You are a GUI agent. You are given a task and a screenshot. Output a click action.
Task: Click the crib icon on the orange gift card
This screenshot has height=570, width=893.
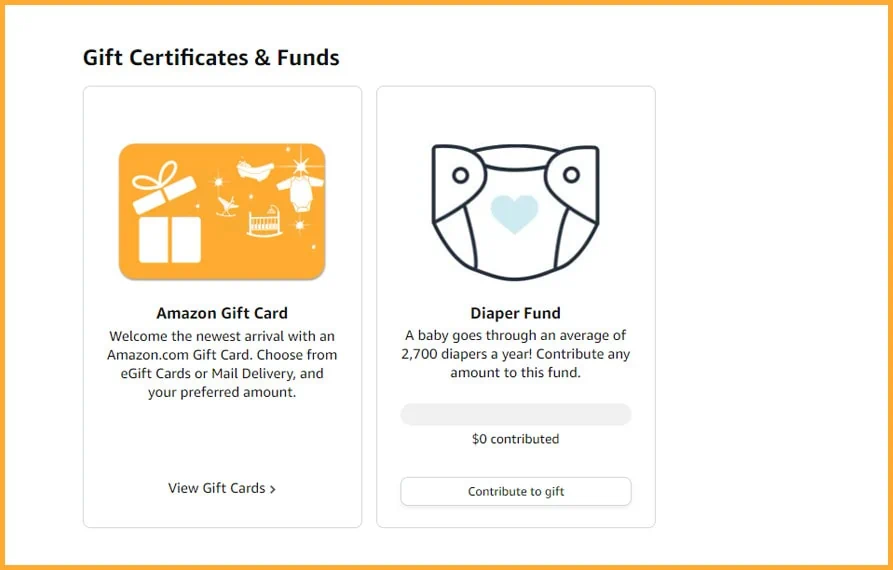point(264,222)
